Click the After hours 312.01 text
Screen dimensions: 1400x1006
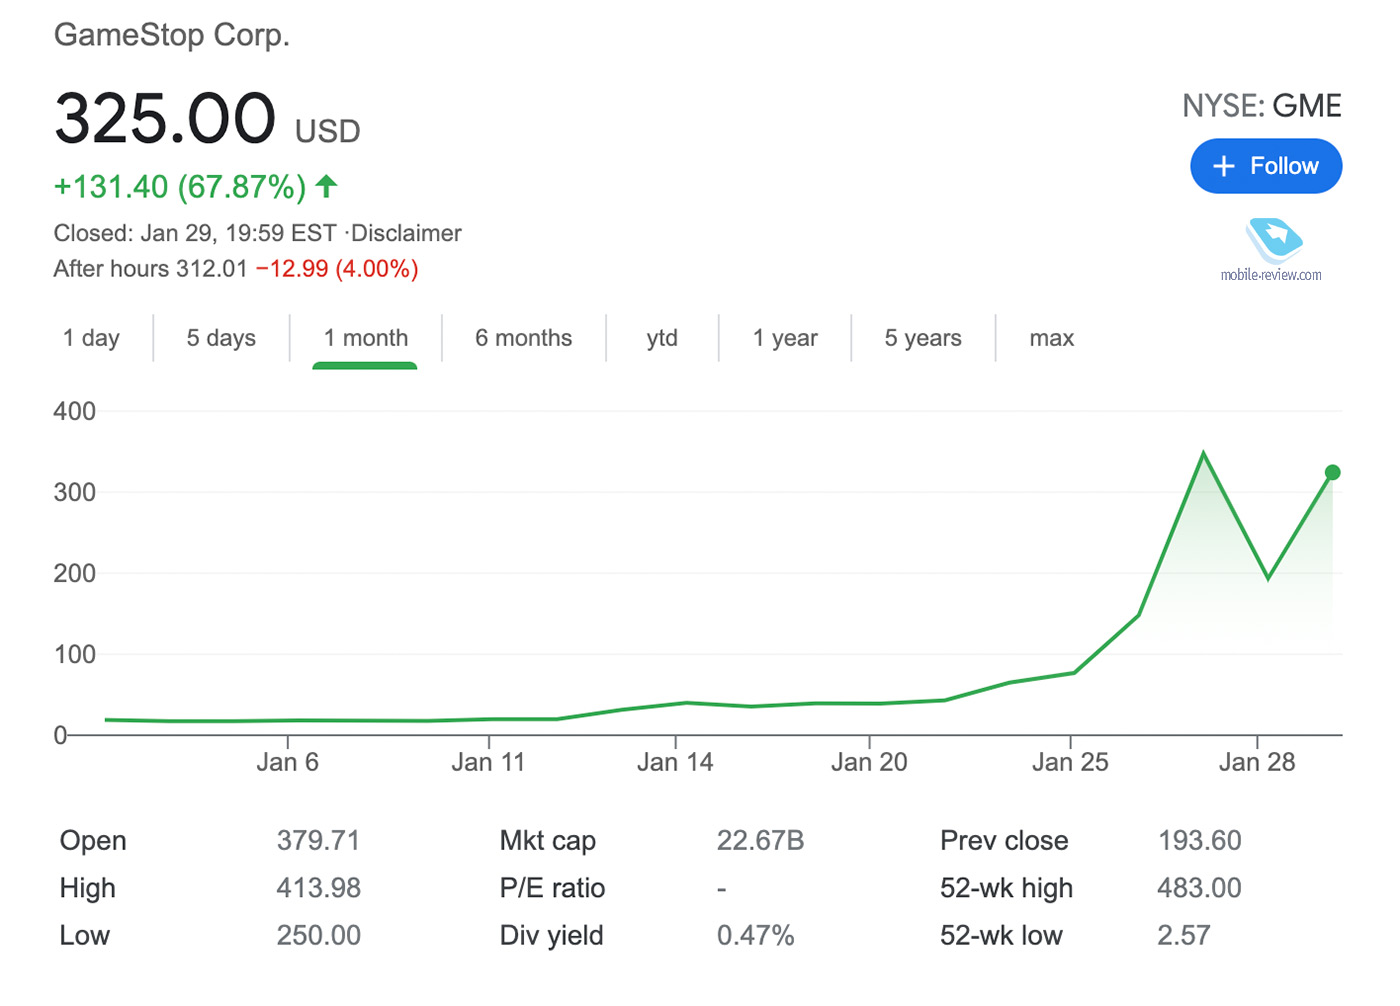pyautogui.click(x=150, y=269)
